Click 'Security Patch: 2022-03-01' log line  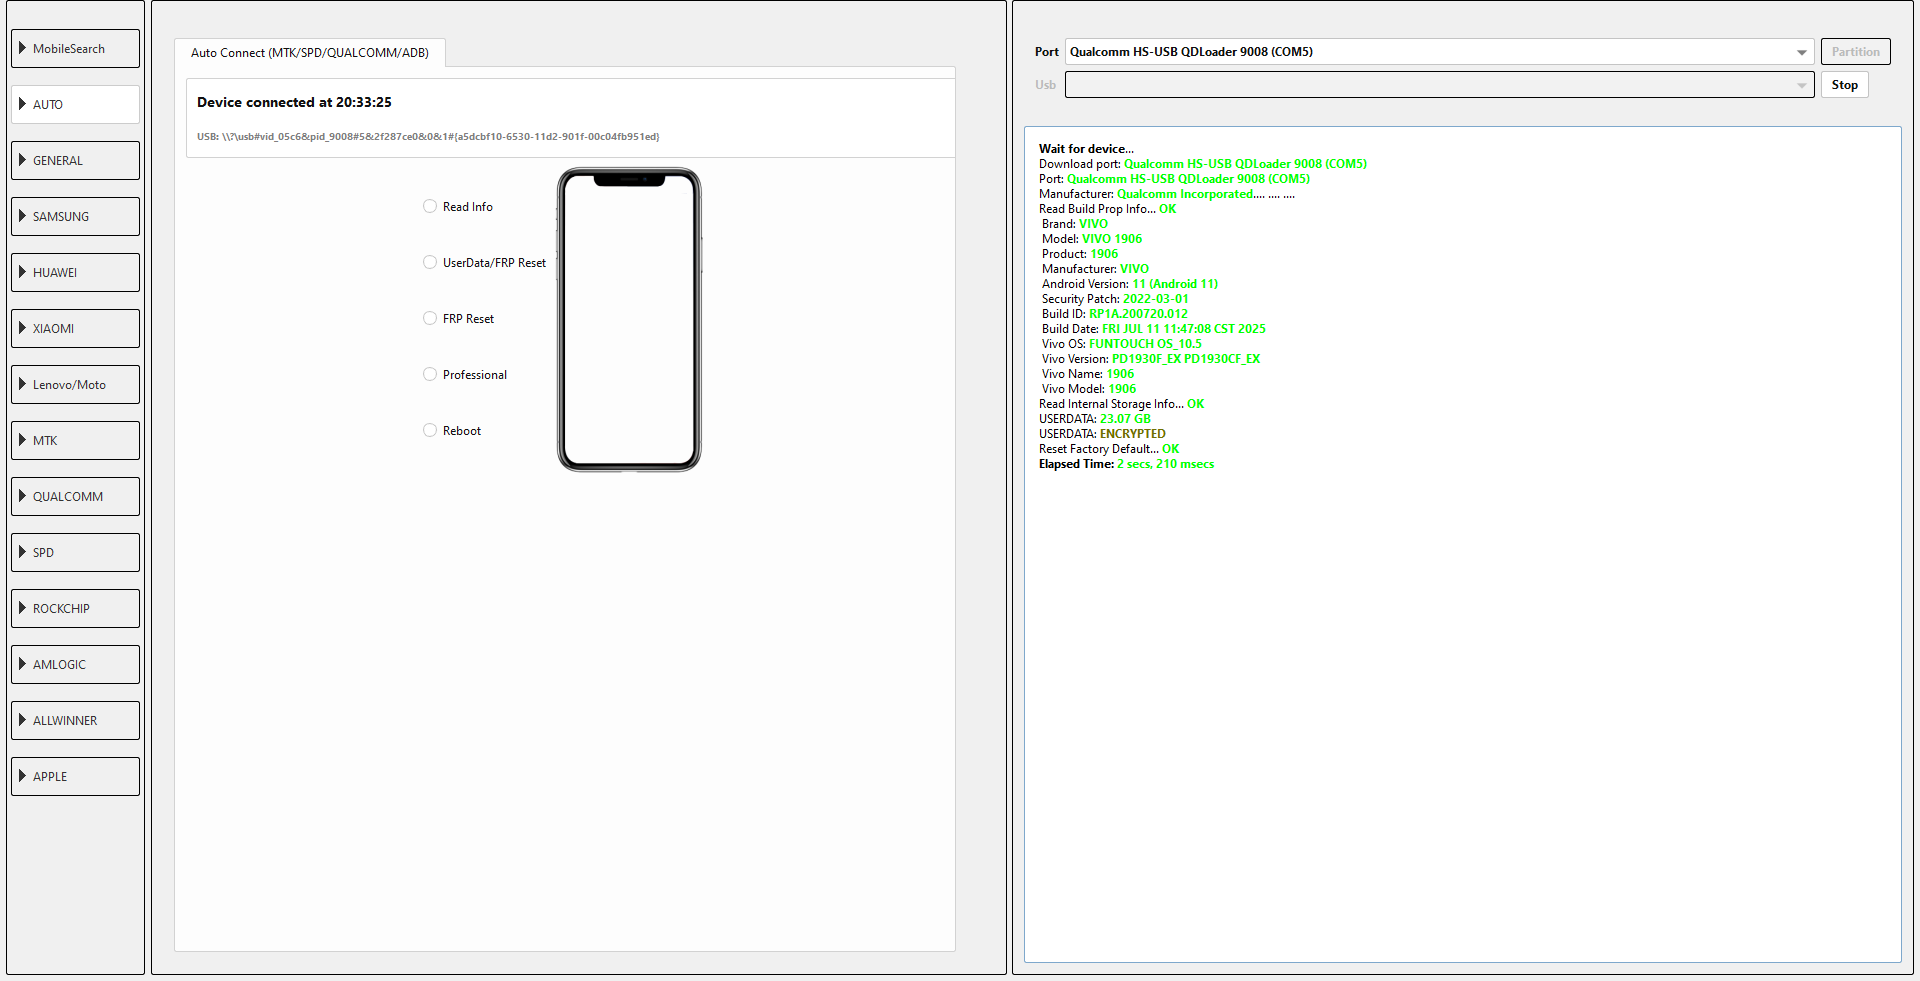pyautogui.click(x=1115, y=299)
